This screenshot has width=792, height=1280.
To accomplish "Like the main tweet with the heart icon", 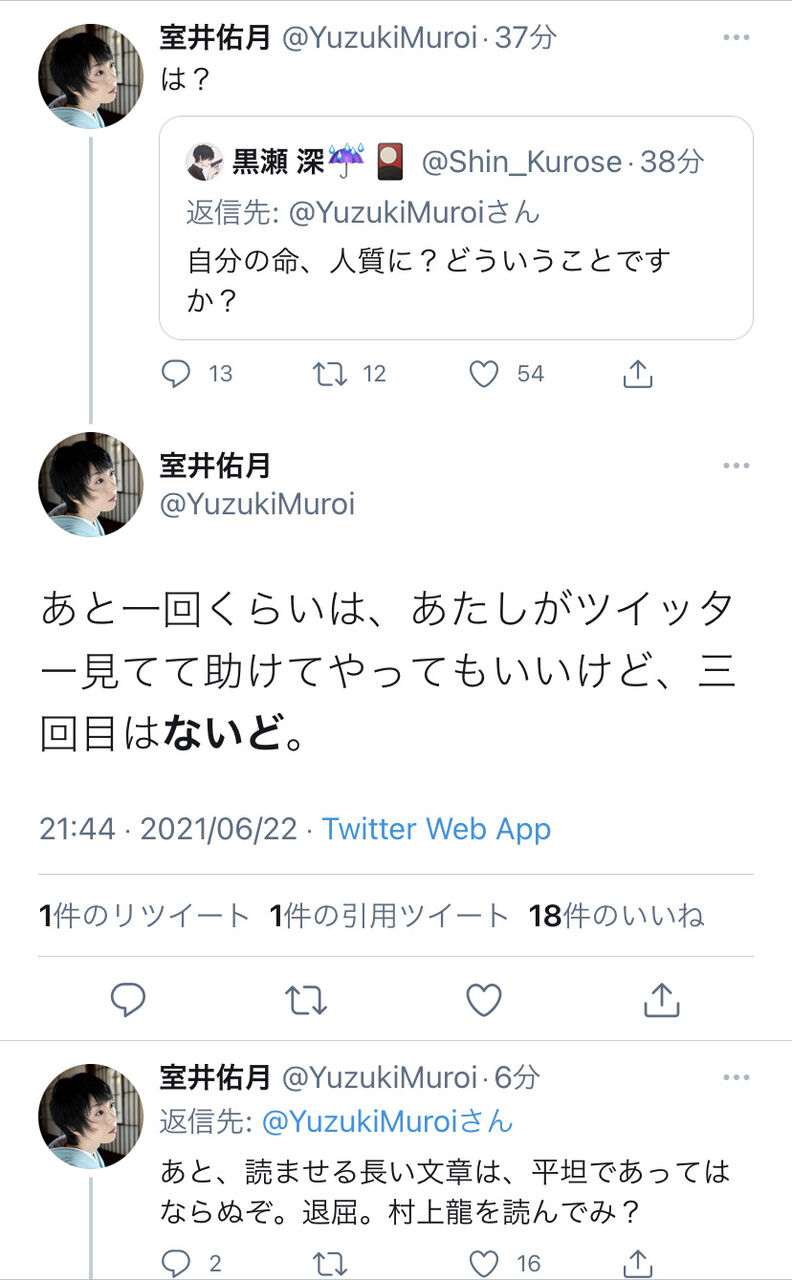I will tap(484, 999).
